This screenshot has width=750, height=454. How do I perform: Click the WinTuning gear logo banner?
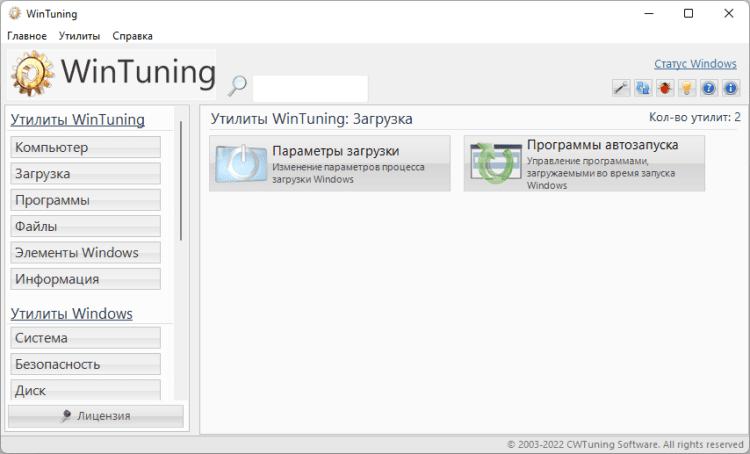[112, 74]
